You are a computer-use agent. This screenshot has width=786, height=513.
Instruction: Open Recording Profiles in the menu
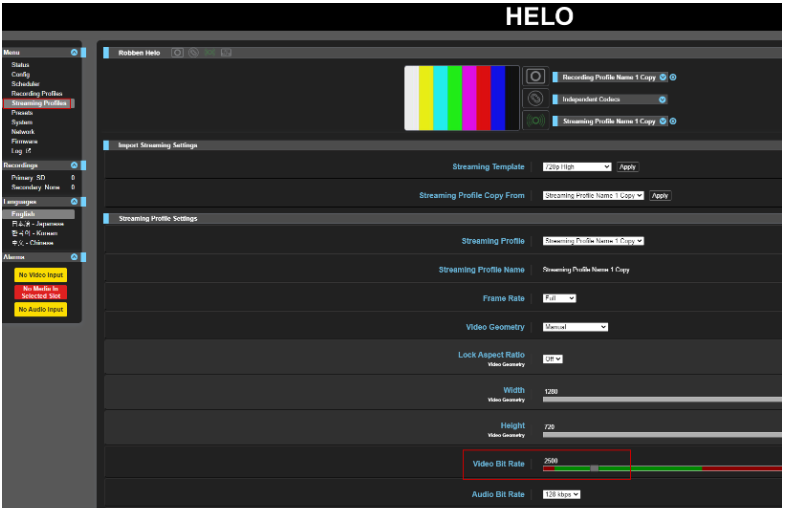coord(37,93)
